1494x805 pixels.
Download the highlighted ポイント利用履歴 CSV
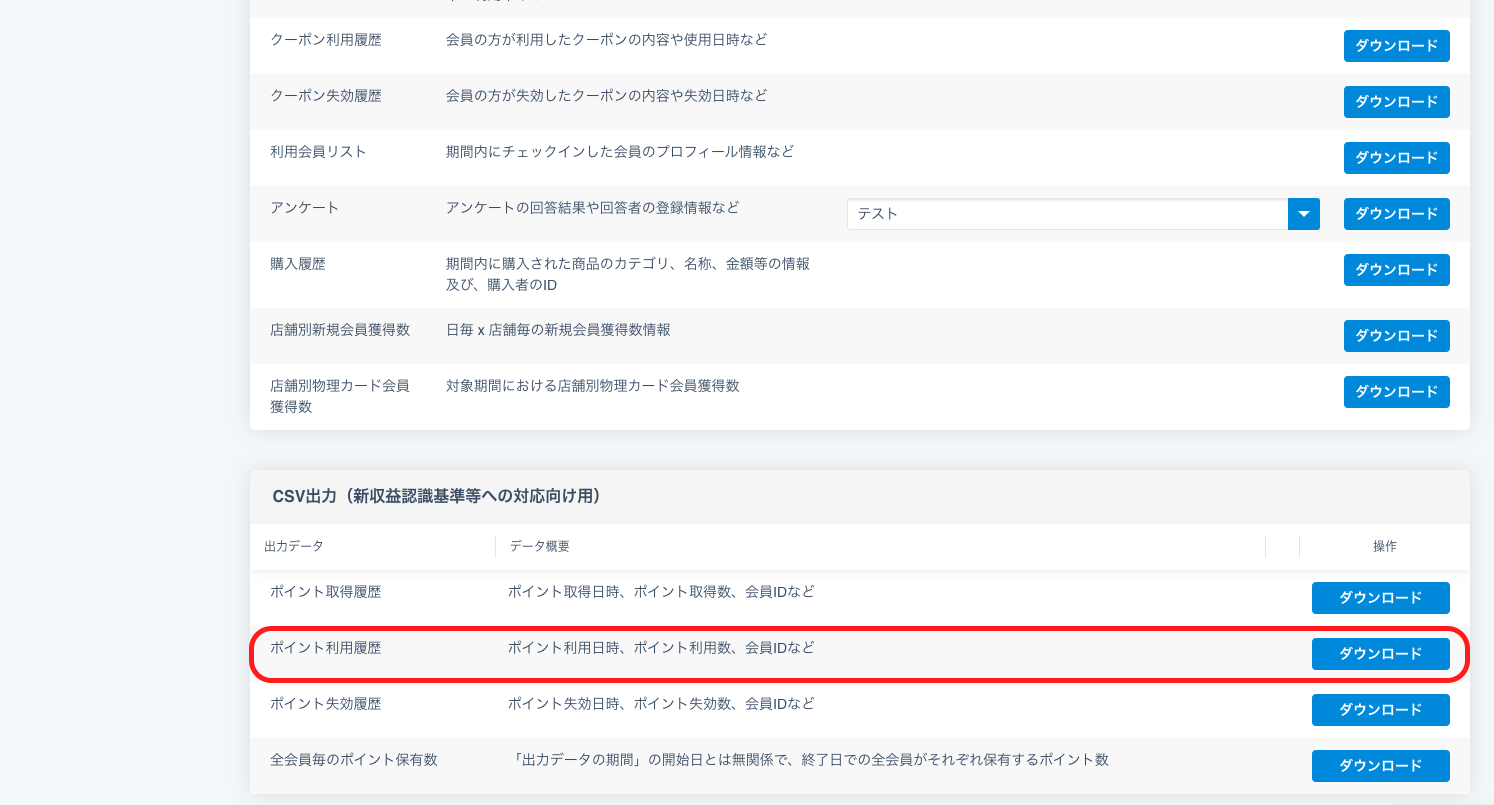(1380, 654)
